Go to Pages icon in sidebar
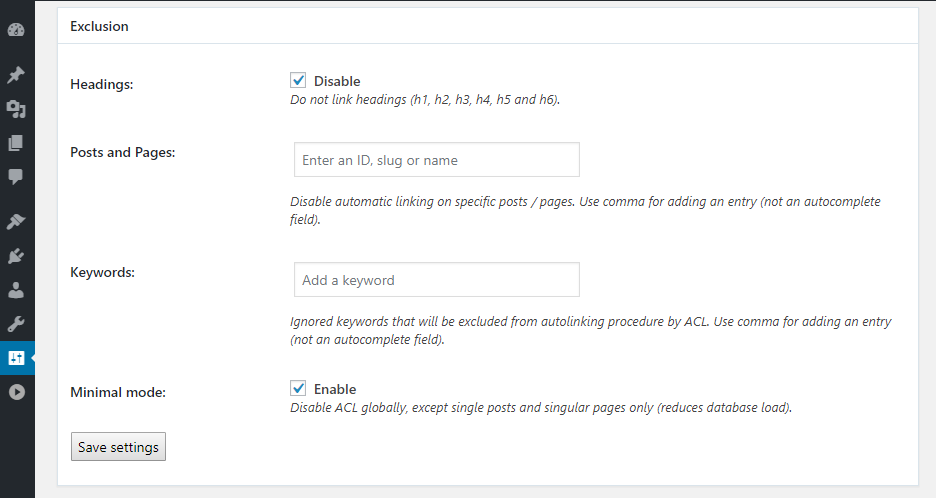 [x=16, y=143]
